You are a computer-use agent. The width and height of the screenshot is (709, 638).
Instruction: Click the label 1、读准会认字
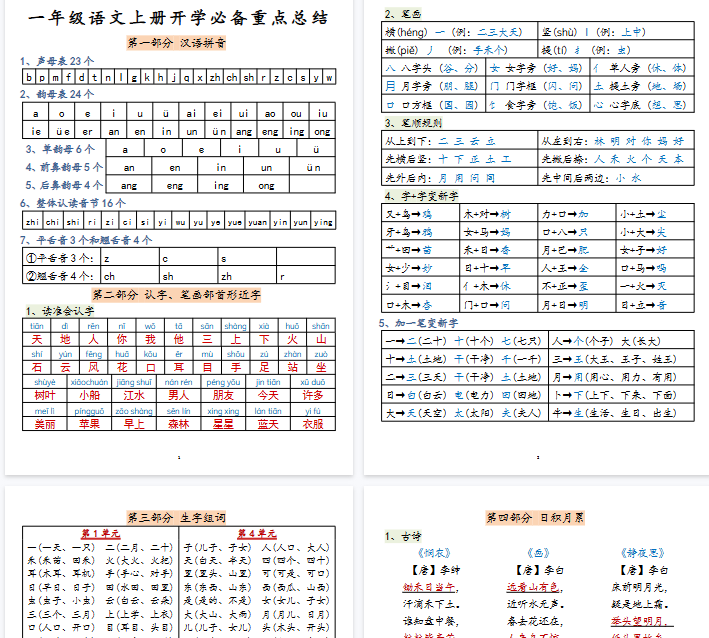(60, 311)
